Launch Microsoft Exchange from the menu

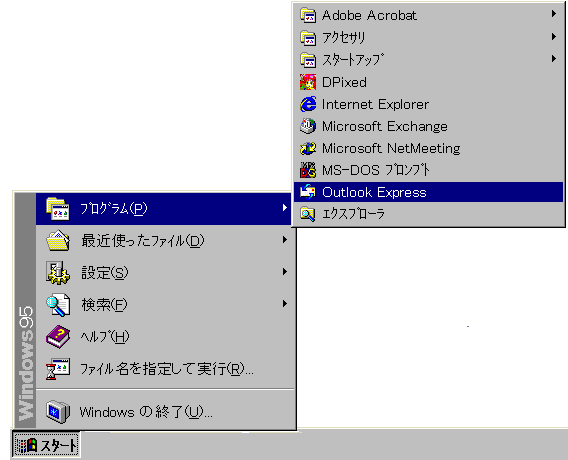point(428,126)
